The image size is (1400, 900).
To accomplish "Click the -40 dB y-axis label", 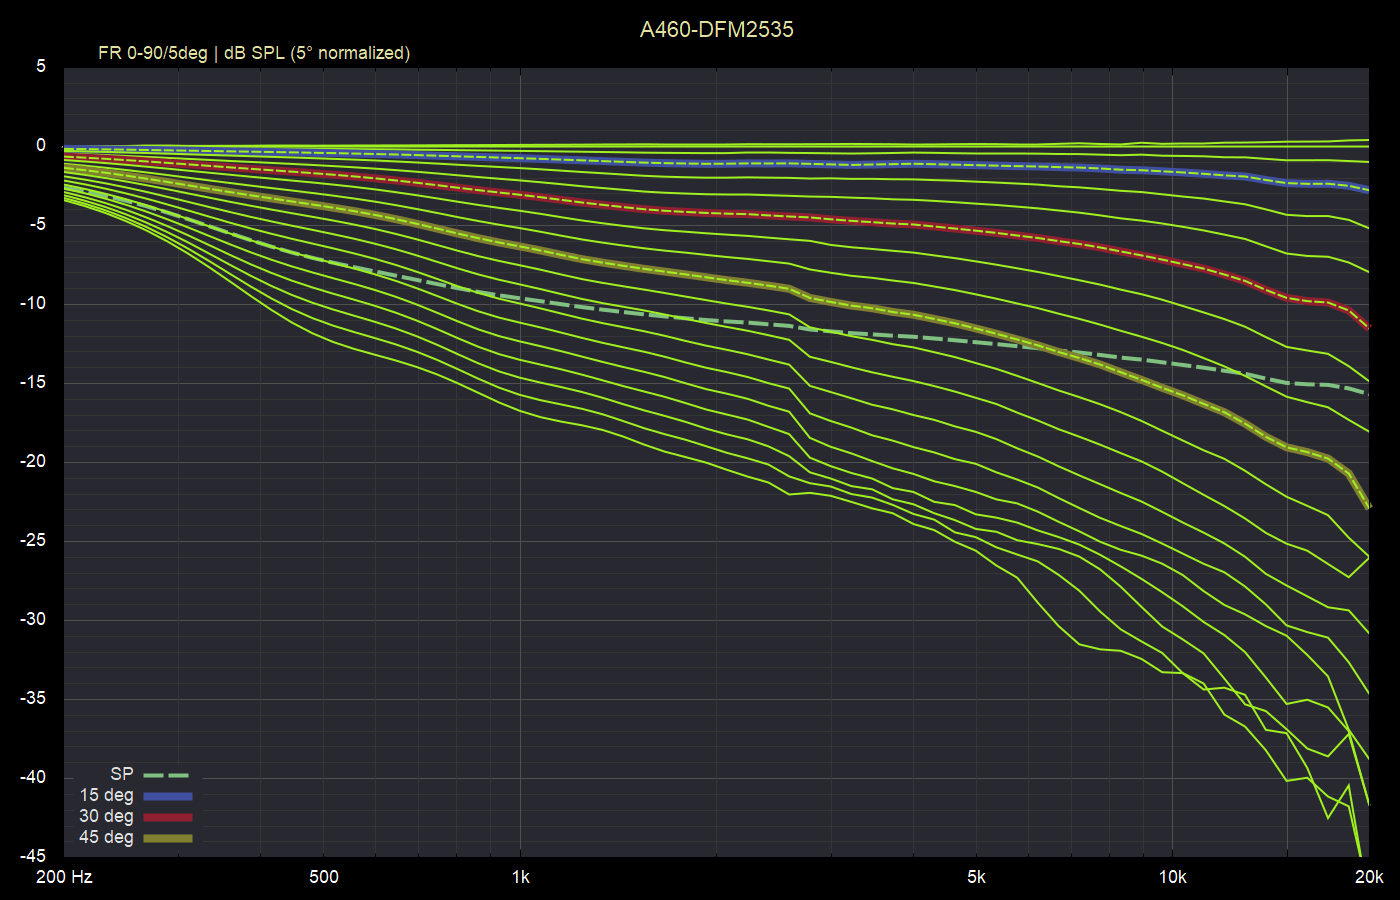I will [33, 777].
